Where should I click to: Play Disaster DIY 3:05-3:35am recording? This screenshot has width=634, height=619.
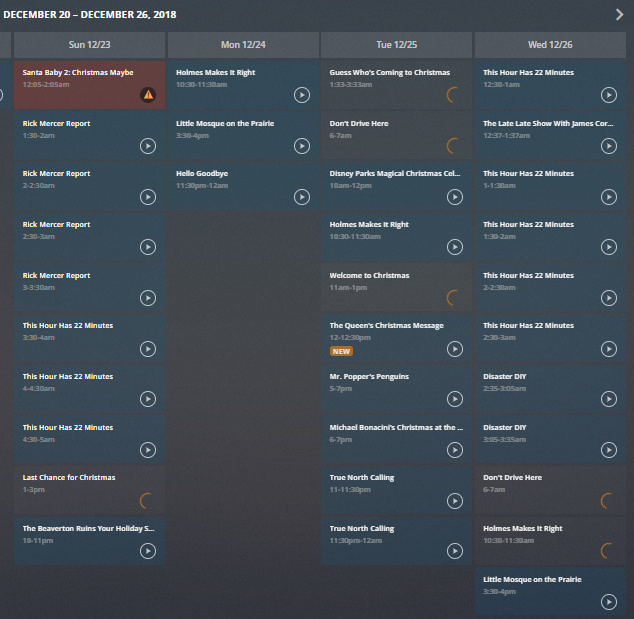(609, 450)
